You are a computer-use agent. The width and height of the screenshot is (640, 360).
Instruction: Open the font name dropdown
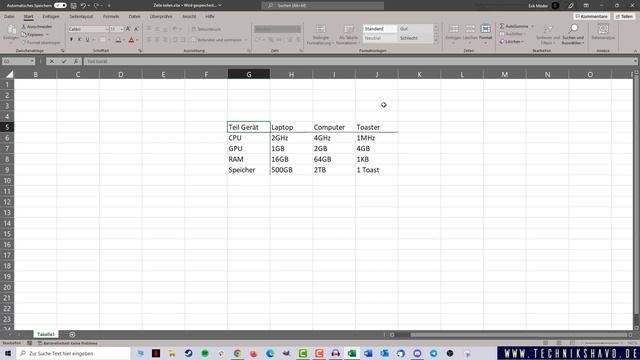click(107, 29)
